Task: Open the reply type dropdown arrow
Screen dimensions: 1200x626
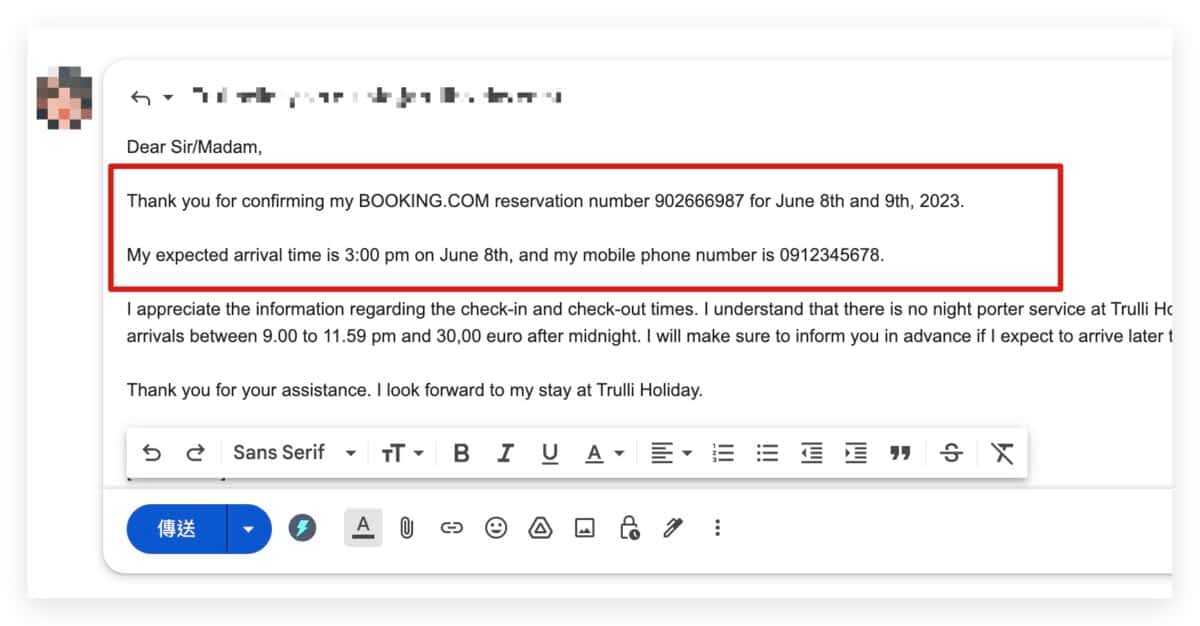Action: (x=168, y=97)
